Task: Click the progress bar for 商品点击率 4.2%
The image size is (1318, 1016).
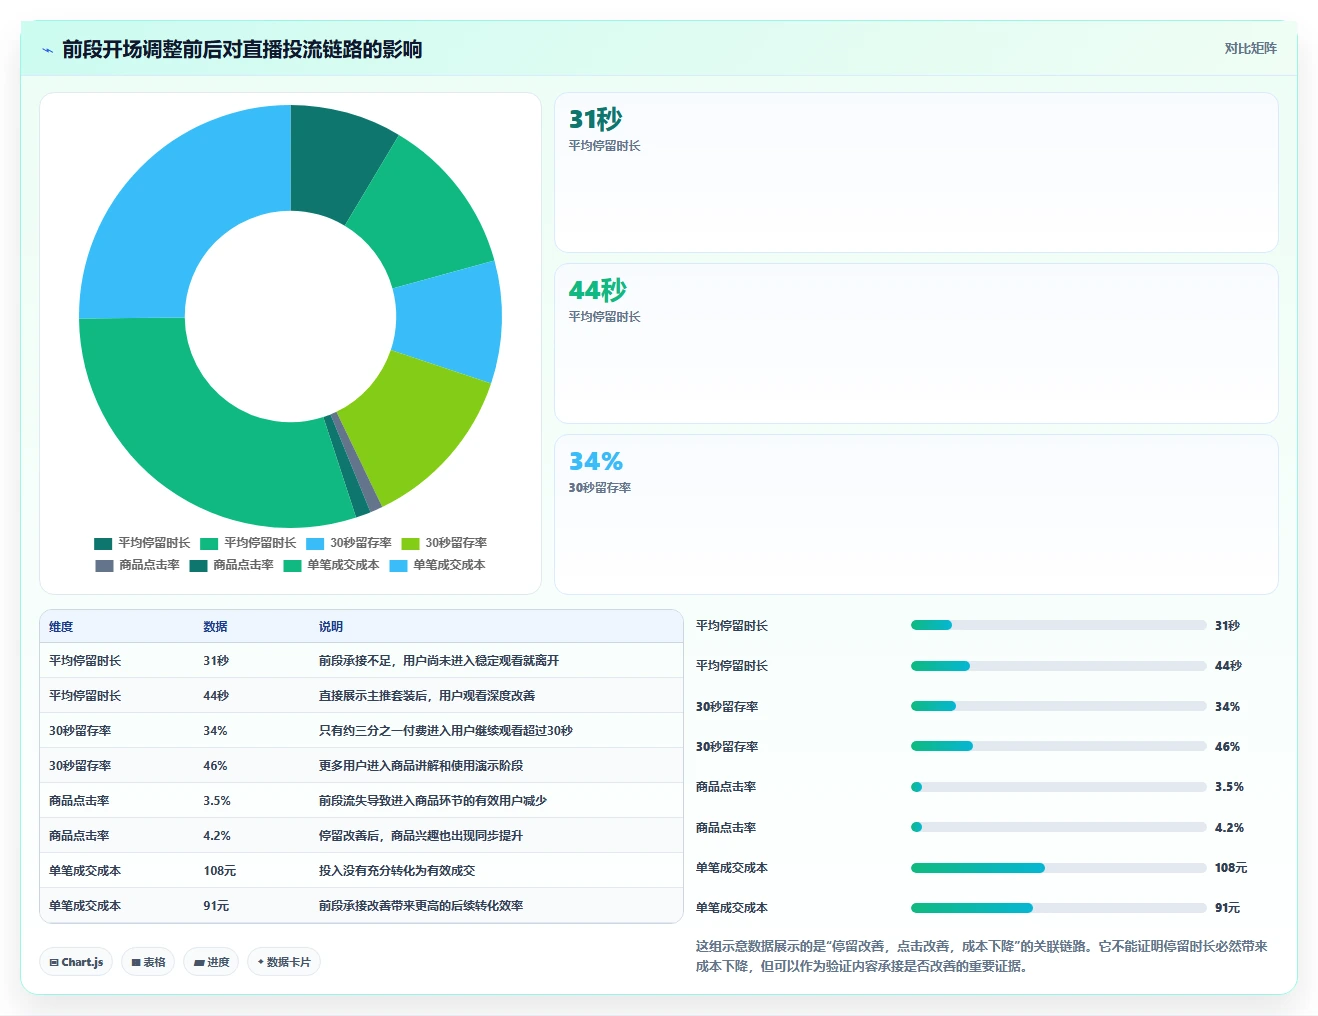Action: click(1058, 827)
